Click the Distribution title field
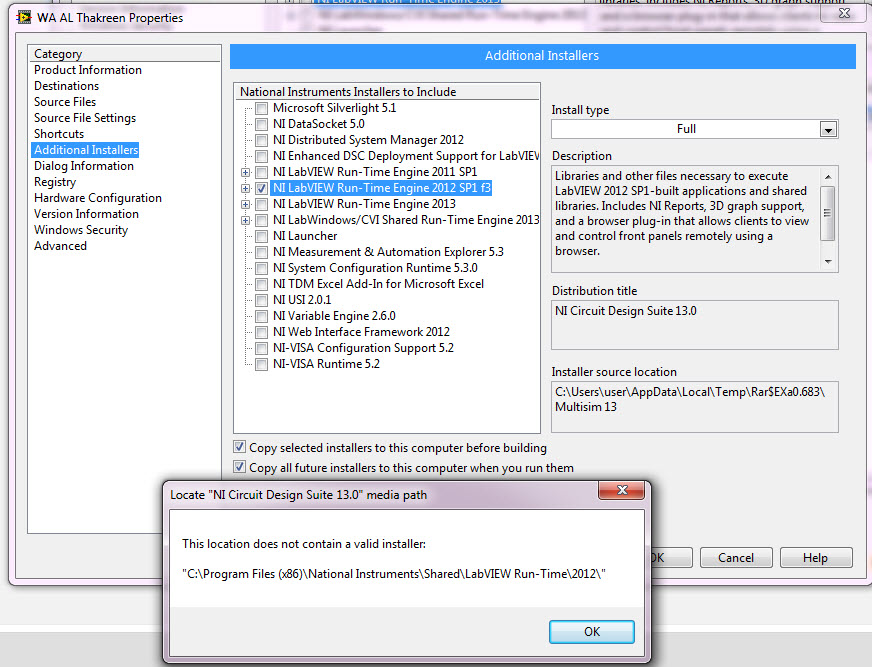 coord(695,325)
